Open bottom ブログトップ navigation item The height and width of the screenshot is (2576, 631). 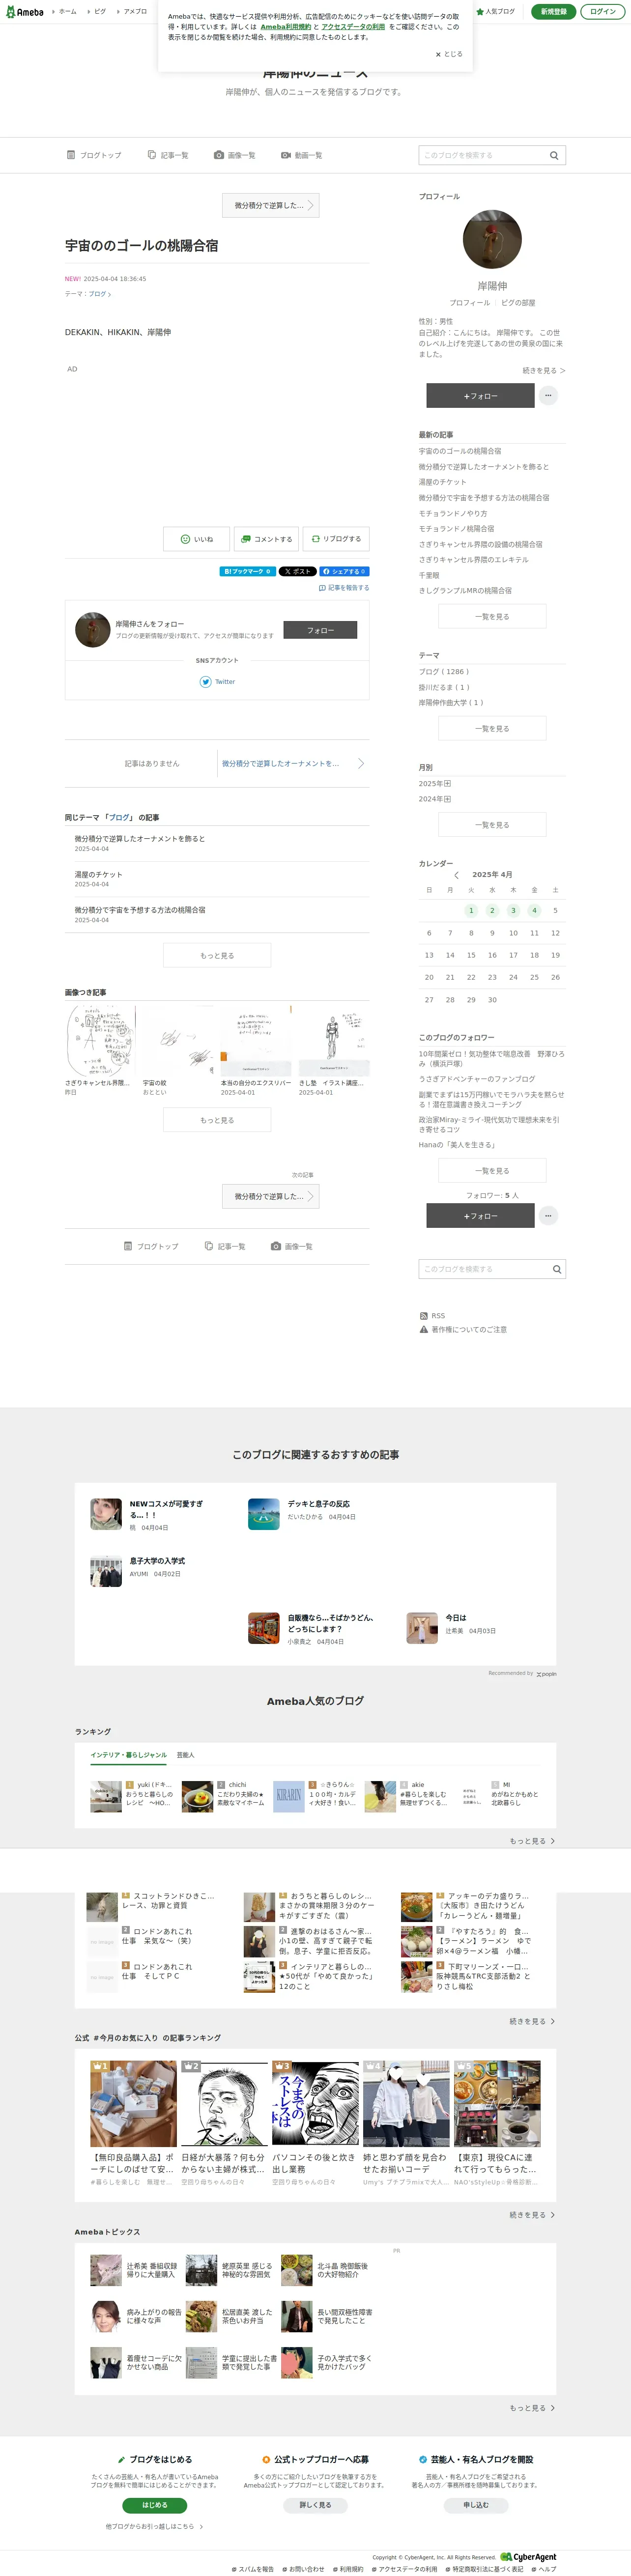pyautogui.click(x=151, y=1246)
